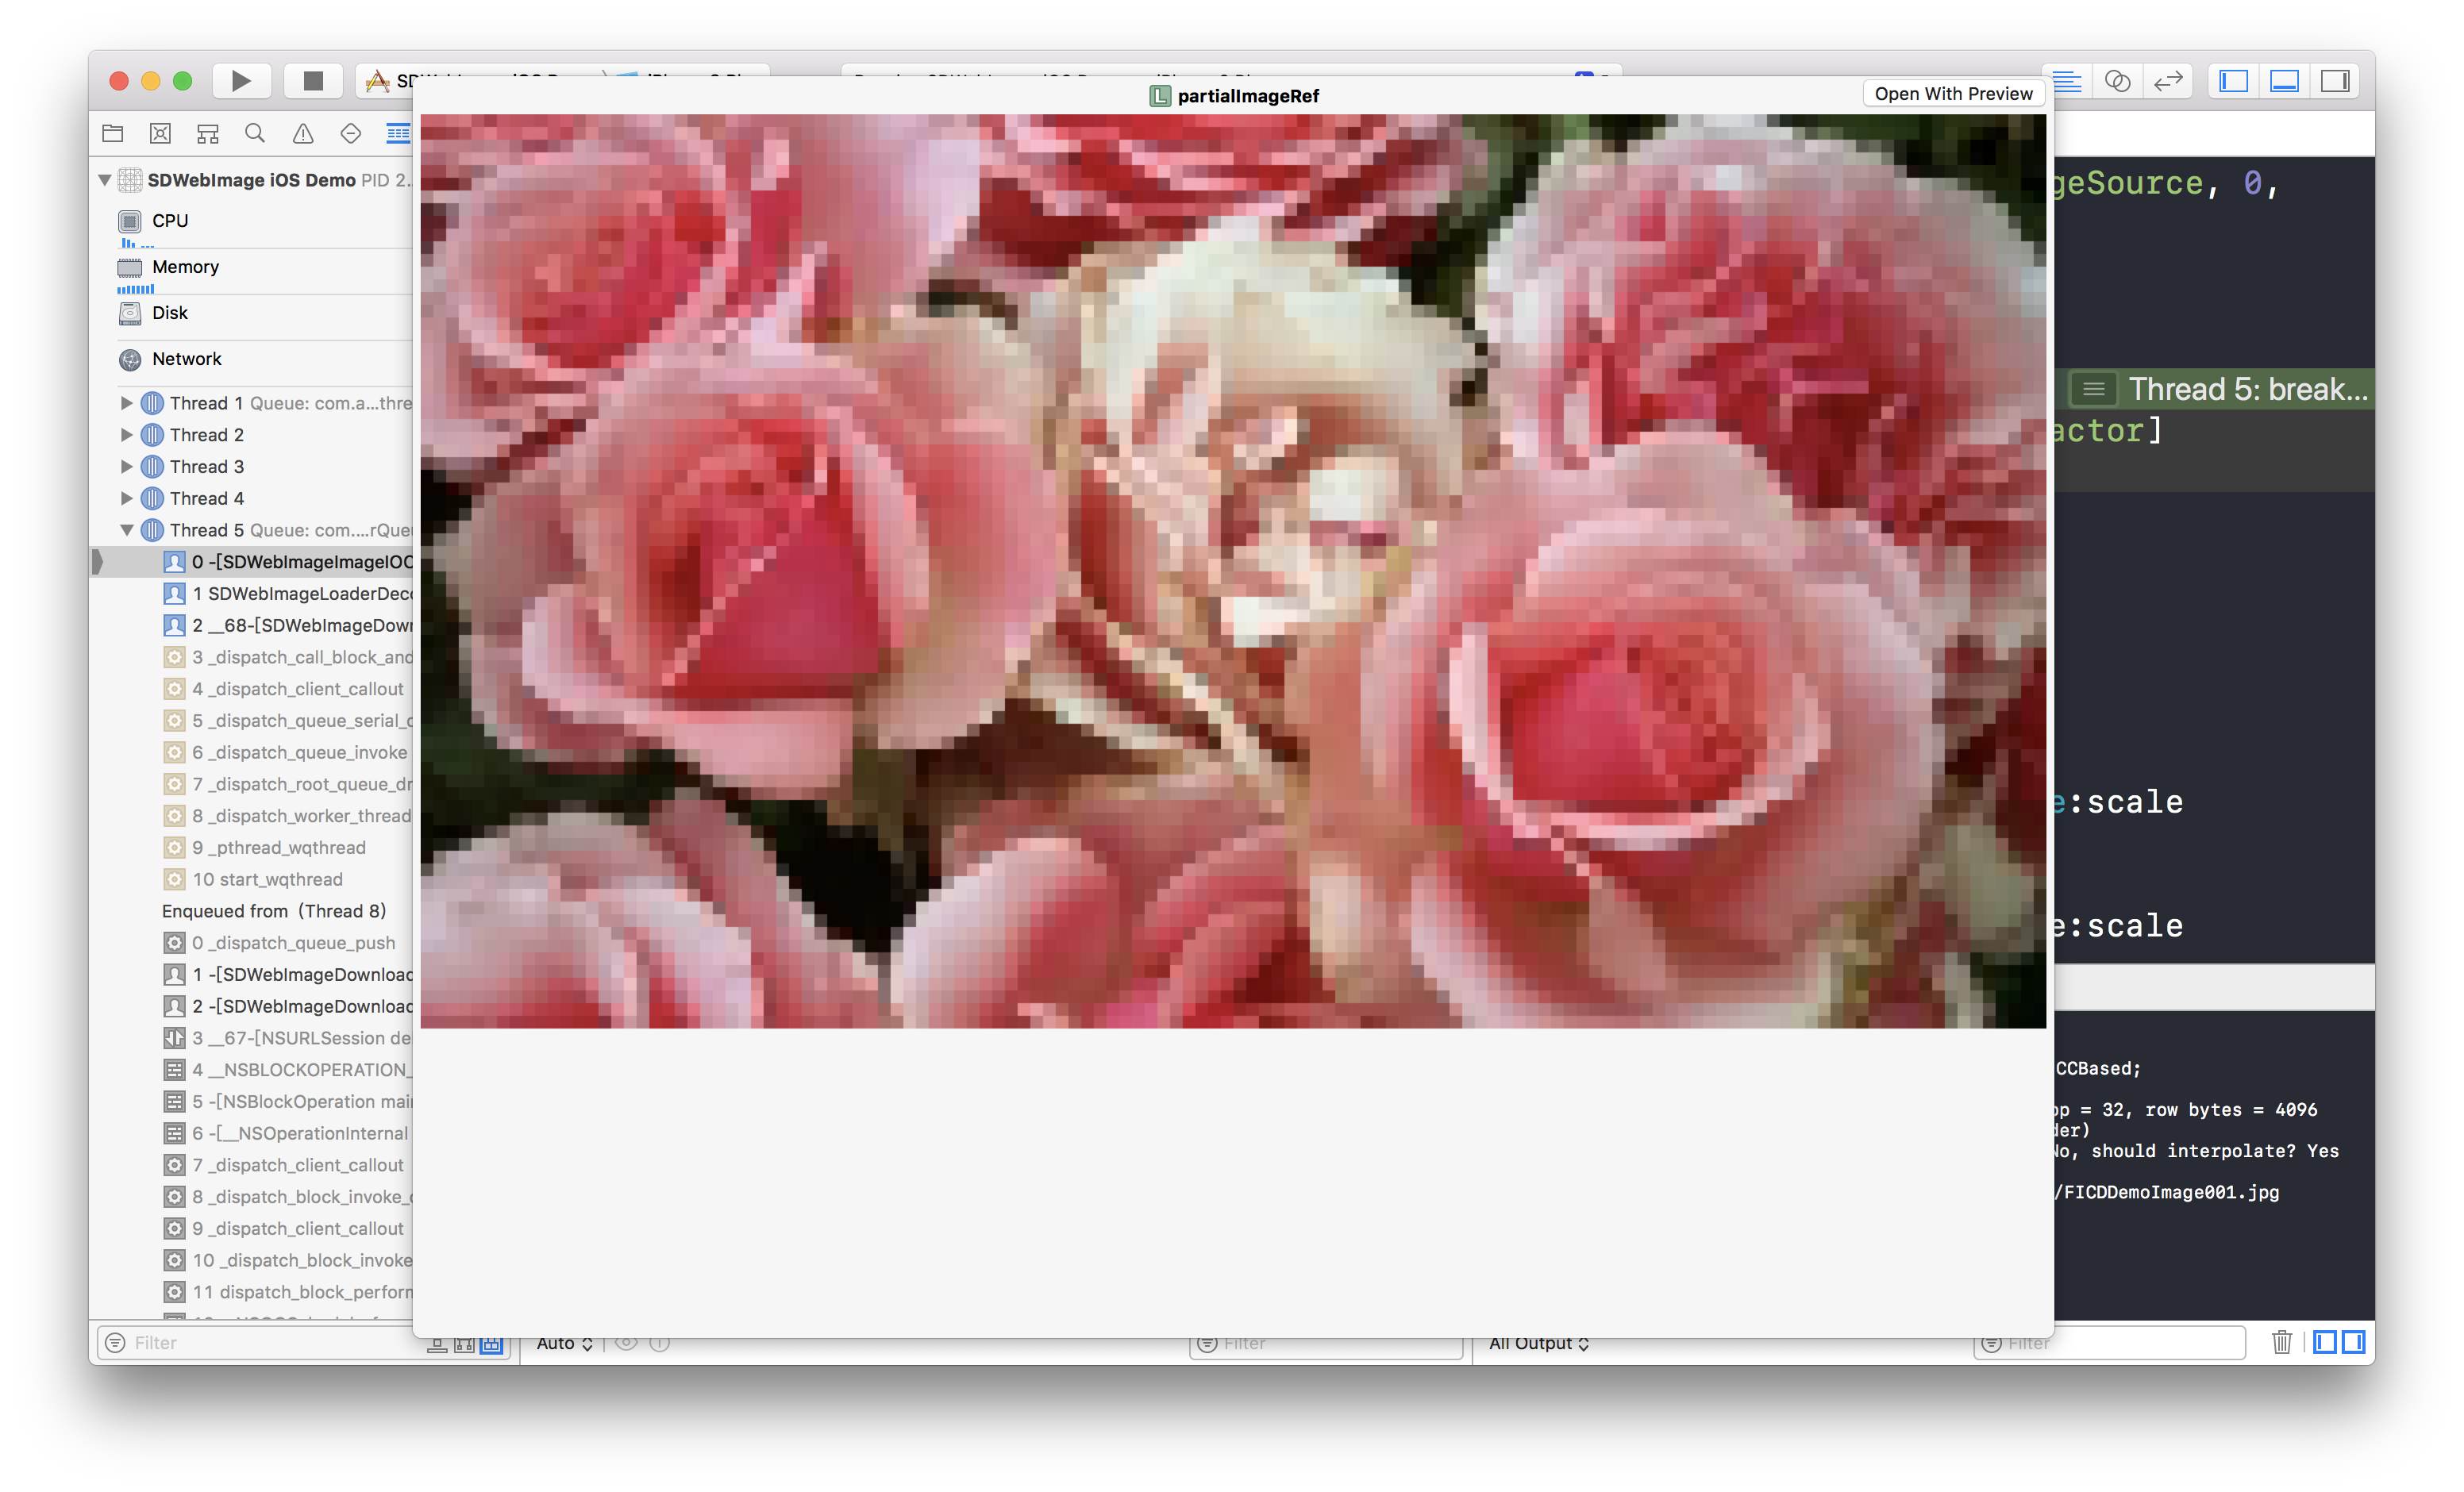Select frame 8 _dispatch_worker_thread

click(x=252, y=816)
